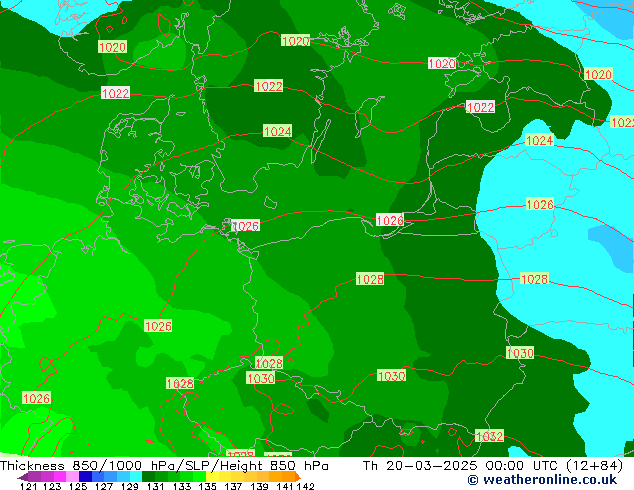Click the yellow legend swatch above 135
Image resolution: width=634 pixels, height=490 pixels.
(212, 476)
